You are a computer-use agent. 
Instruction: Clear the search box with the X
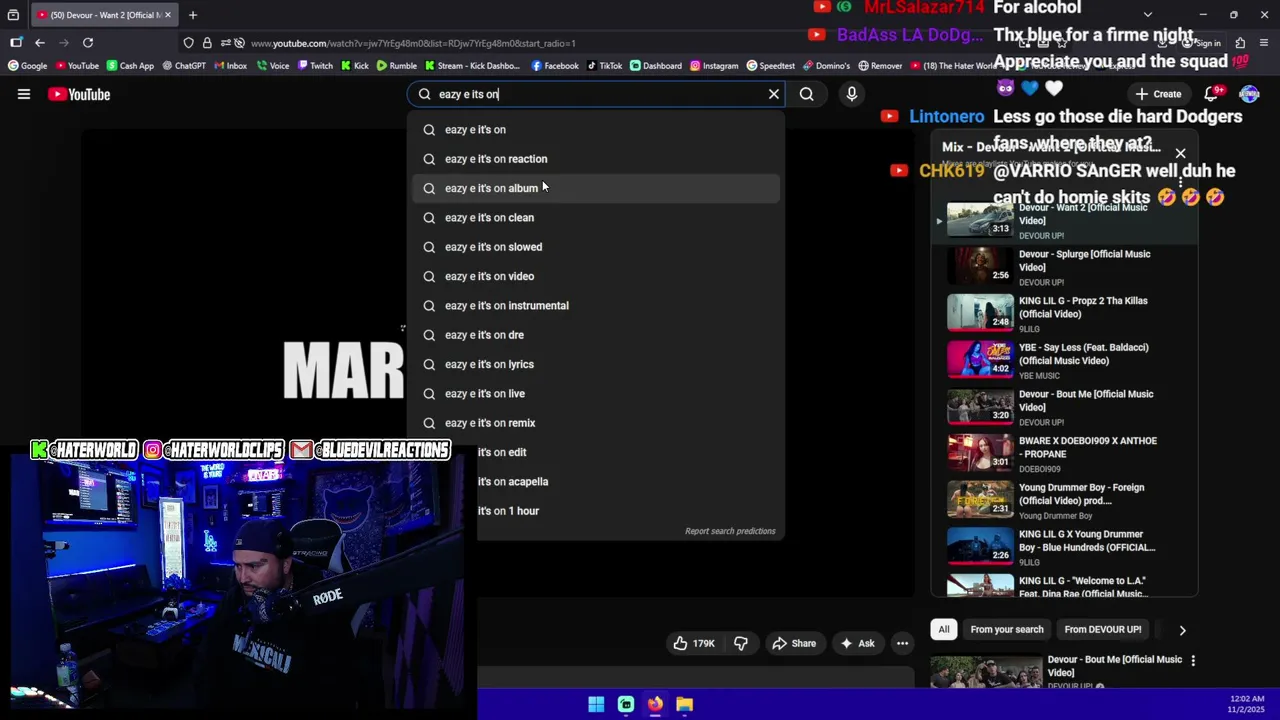point(773,94)
